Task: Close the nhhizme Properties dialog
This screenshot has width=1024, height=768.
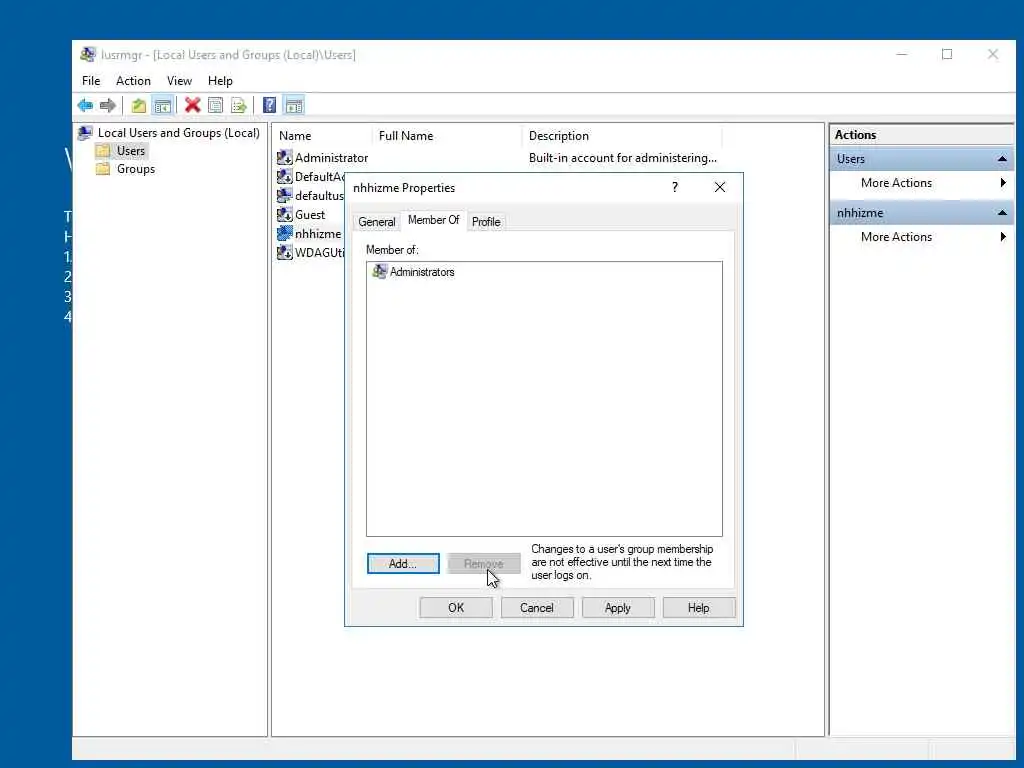Action: coord(720,187)
